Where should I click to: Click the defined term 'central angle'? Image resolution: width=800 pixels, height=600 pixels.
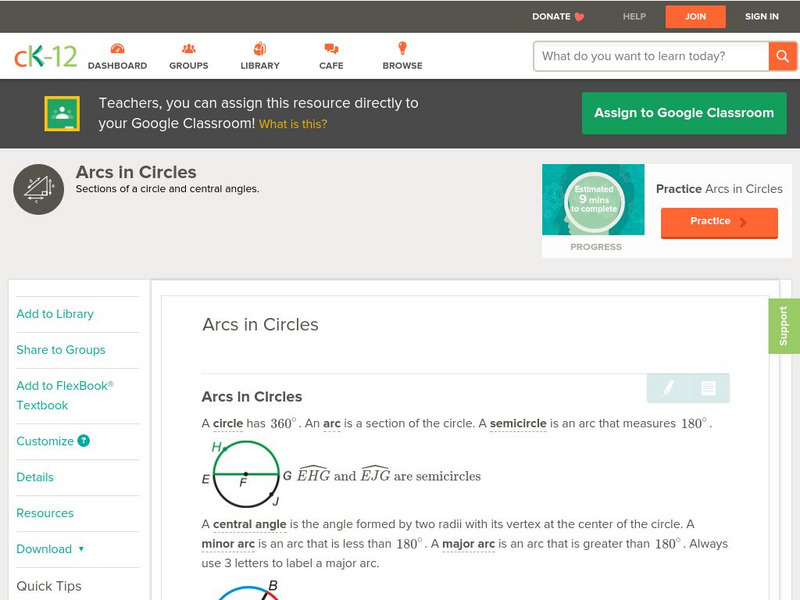click(249, 524)
